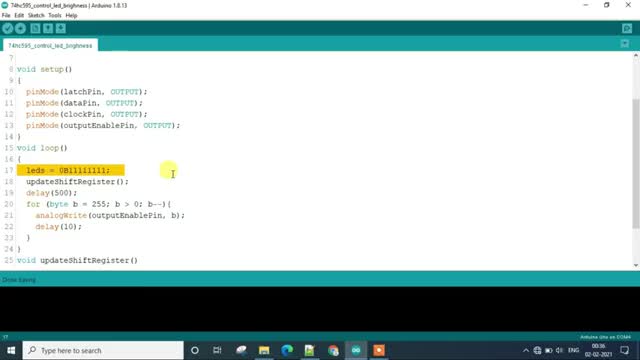Viewport: 640px width, 360px height.
Task: Create a new sketch with New icon
Action: pyautogui.click(x=36, y=29)
